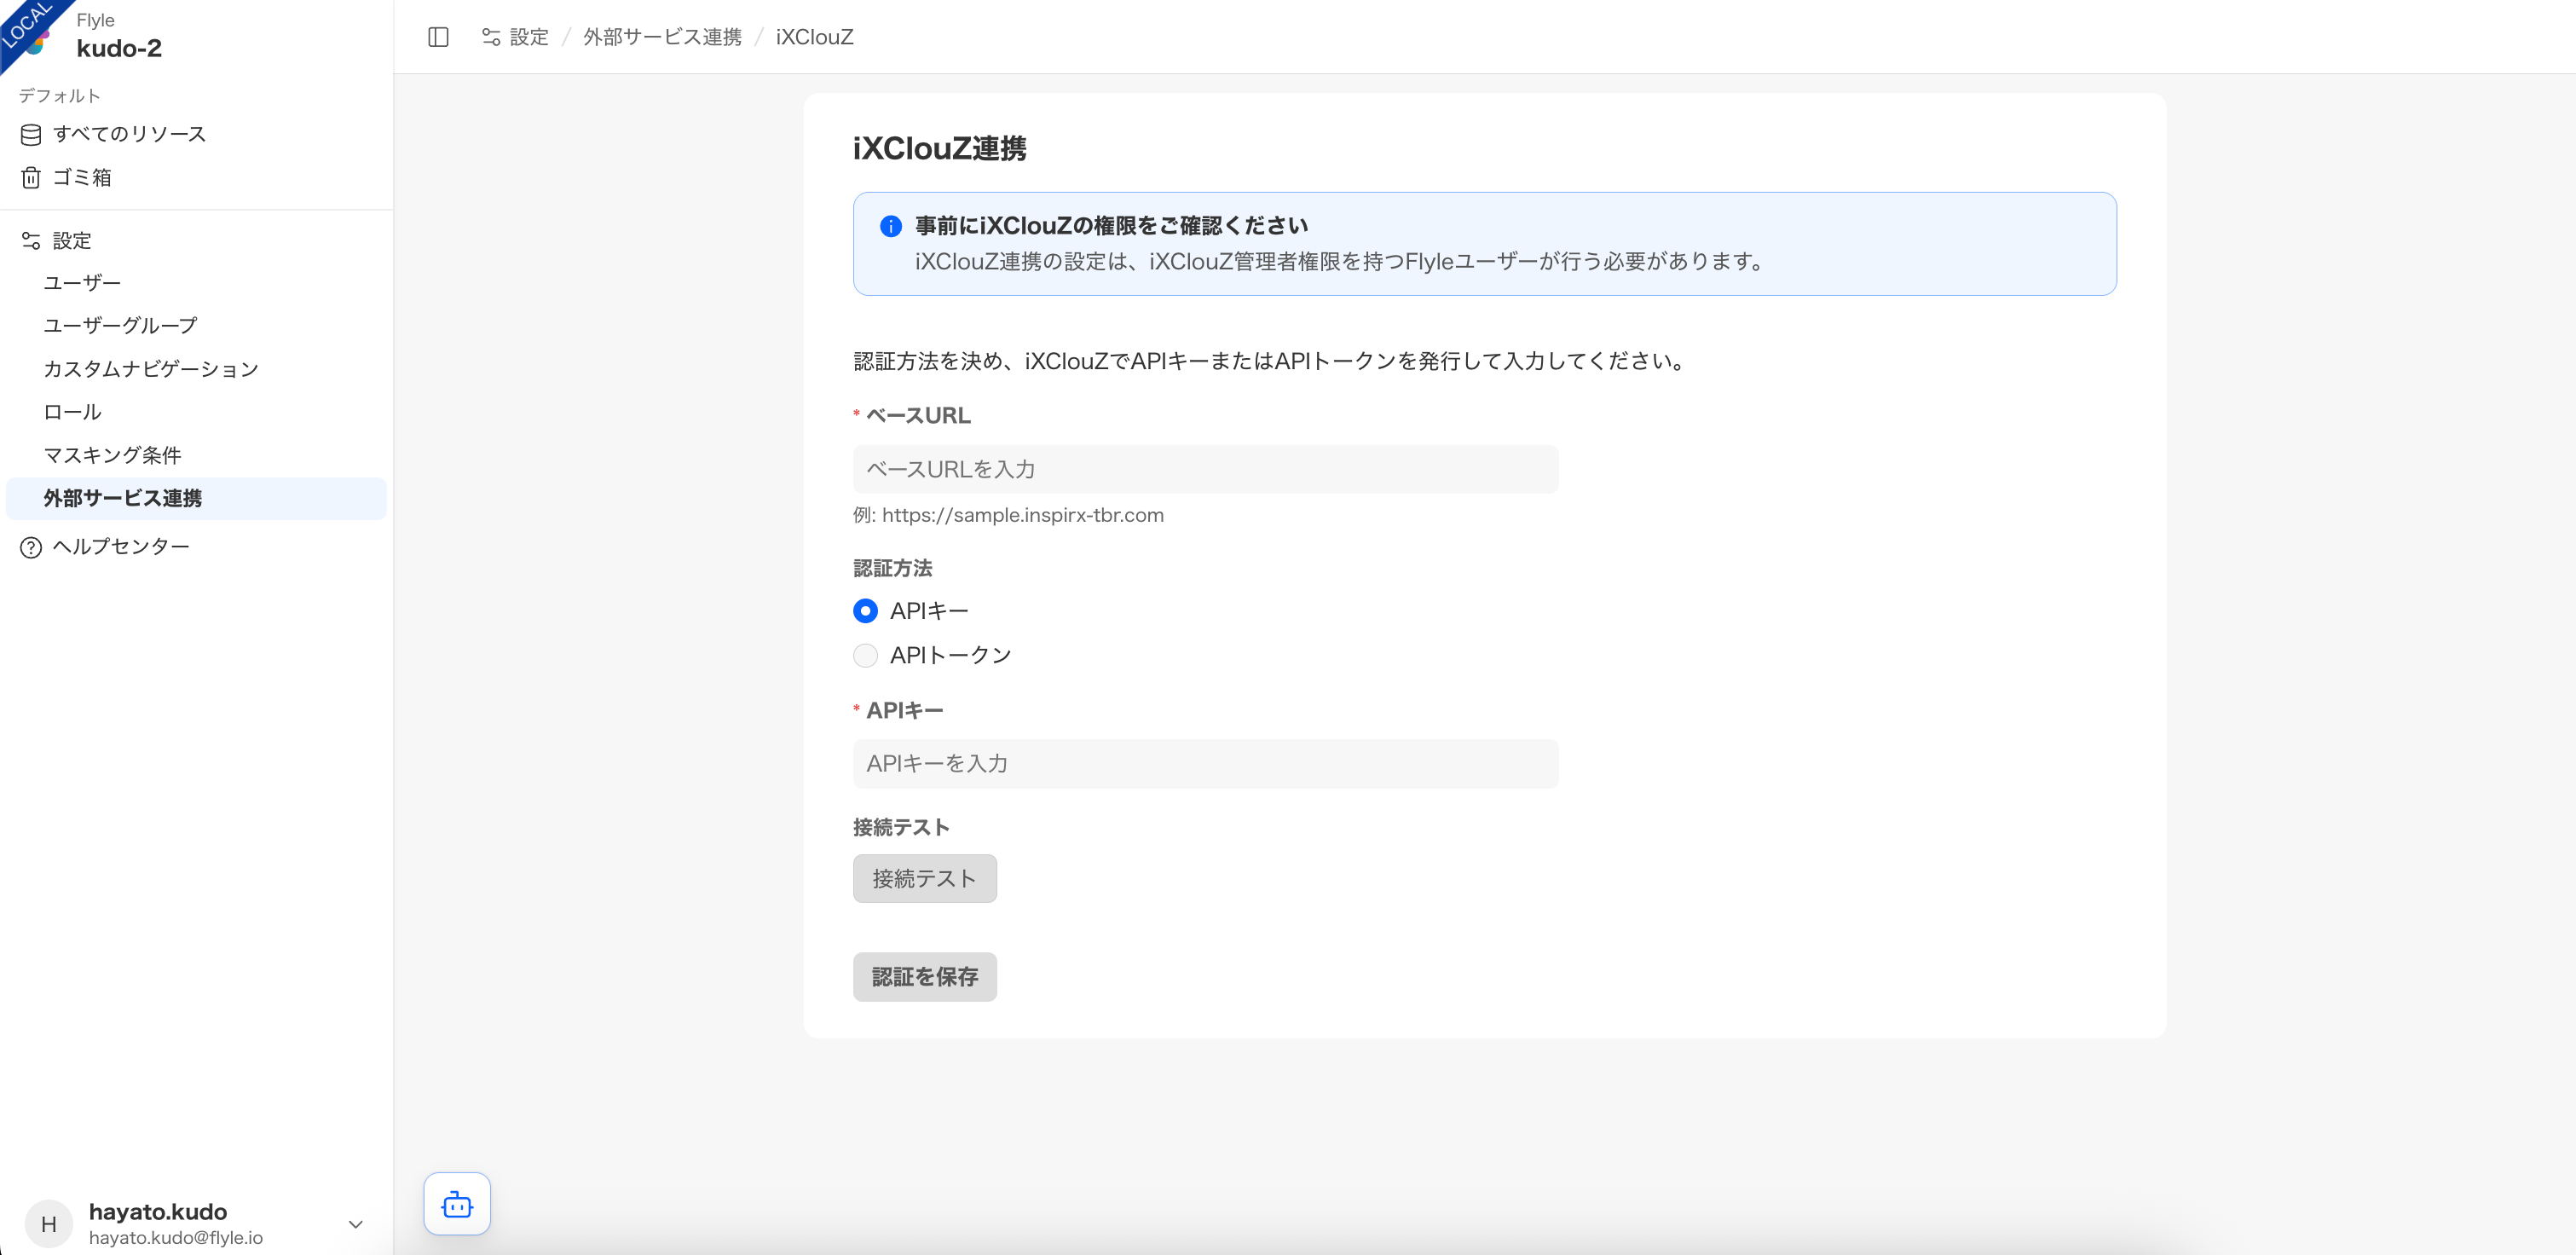The image size is (2576, 1255).
Task: Open マスキング条件 settings page
Action: (x=112, y=455)
